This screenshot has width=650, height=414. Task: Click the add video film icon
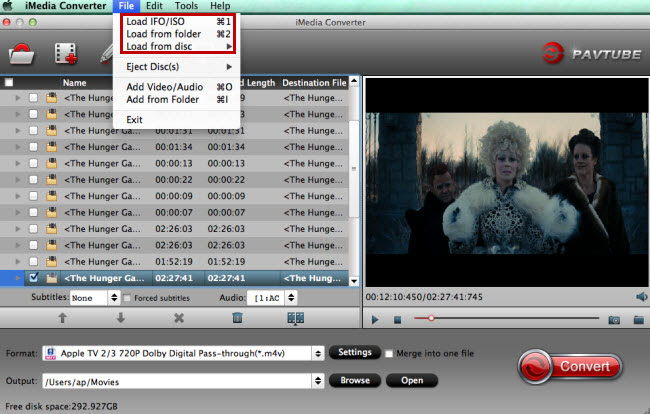point(65,54)
